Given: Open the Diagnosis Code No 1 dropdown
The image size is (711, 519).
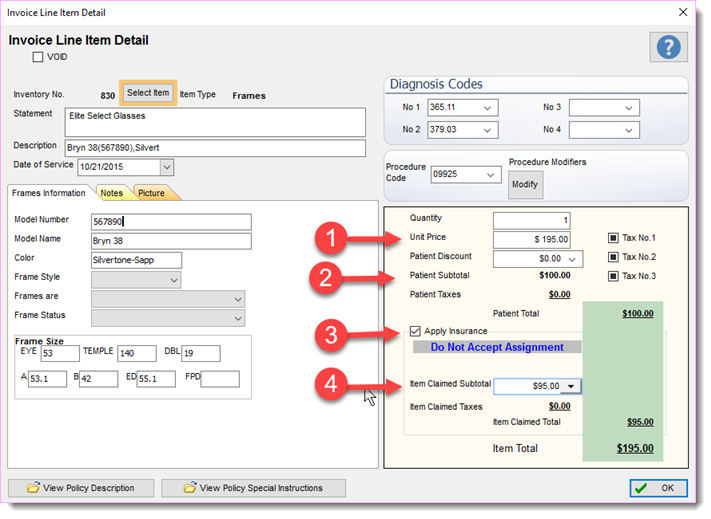Looking at the screenshot, I should coord(487,108).
